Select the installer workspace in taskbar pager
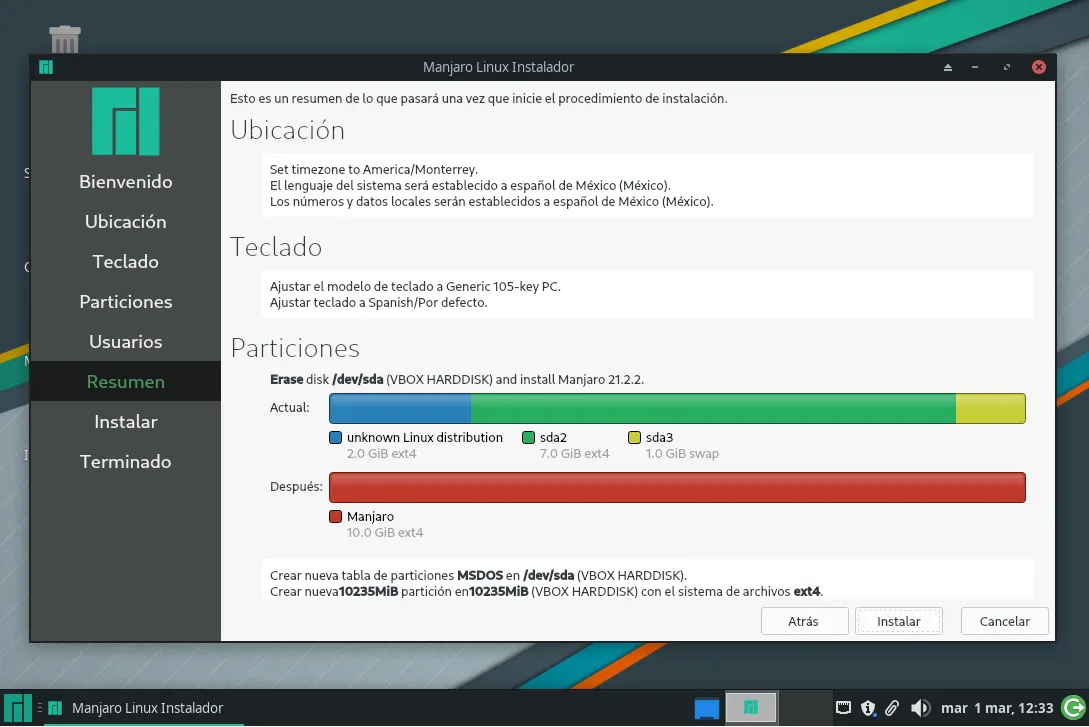The width and height of the screenshot is (1089, 727). pyautogui.click(x=751, y=708)
